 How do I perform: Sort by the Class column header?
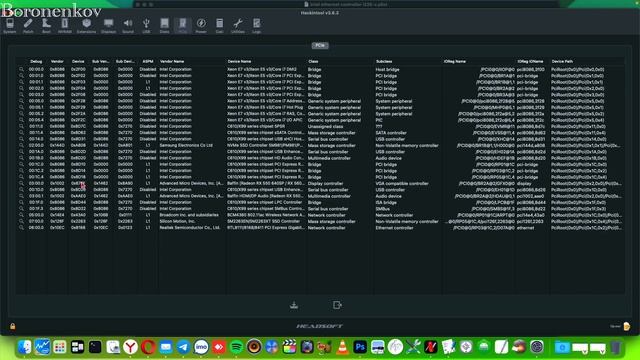[313, 62]
